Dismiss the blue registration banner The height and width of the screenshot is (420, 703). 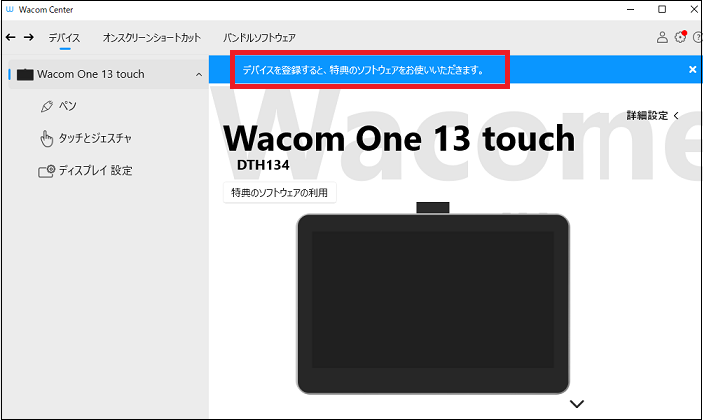(693, 69)
